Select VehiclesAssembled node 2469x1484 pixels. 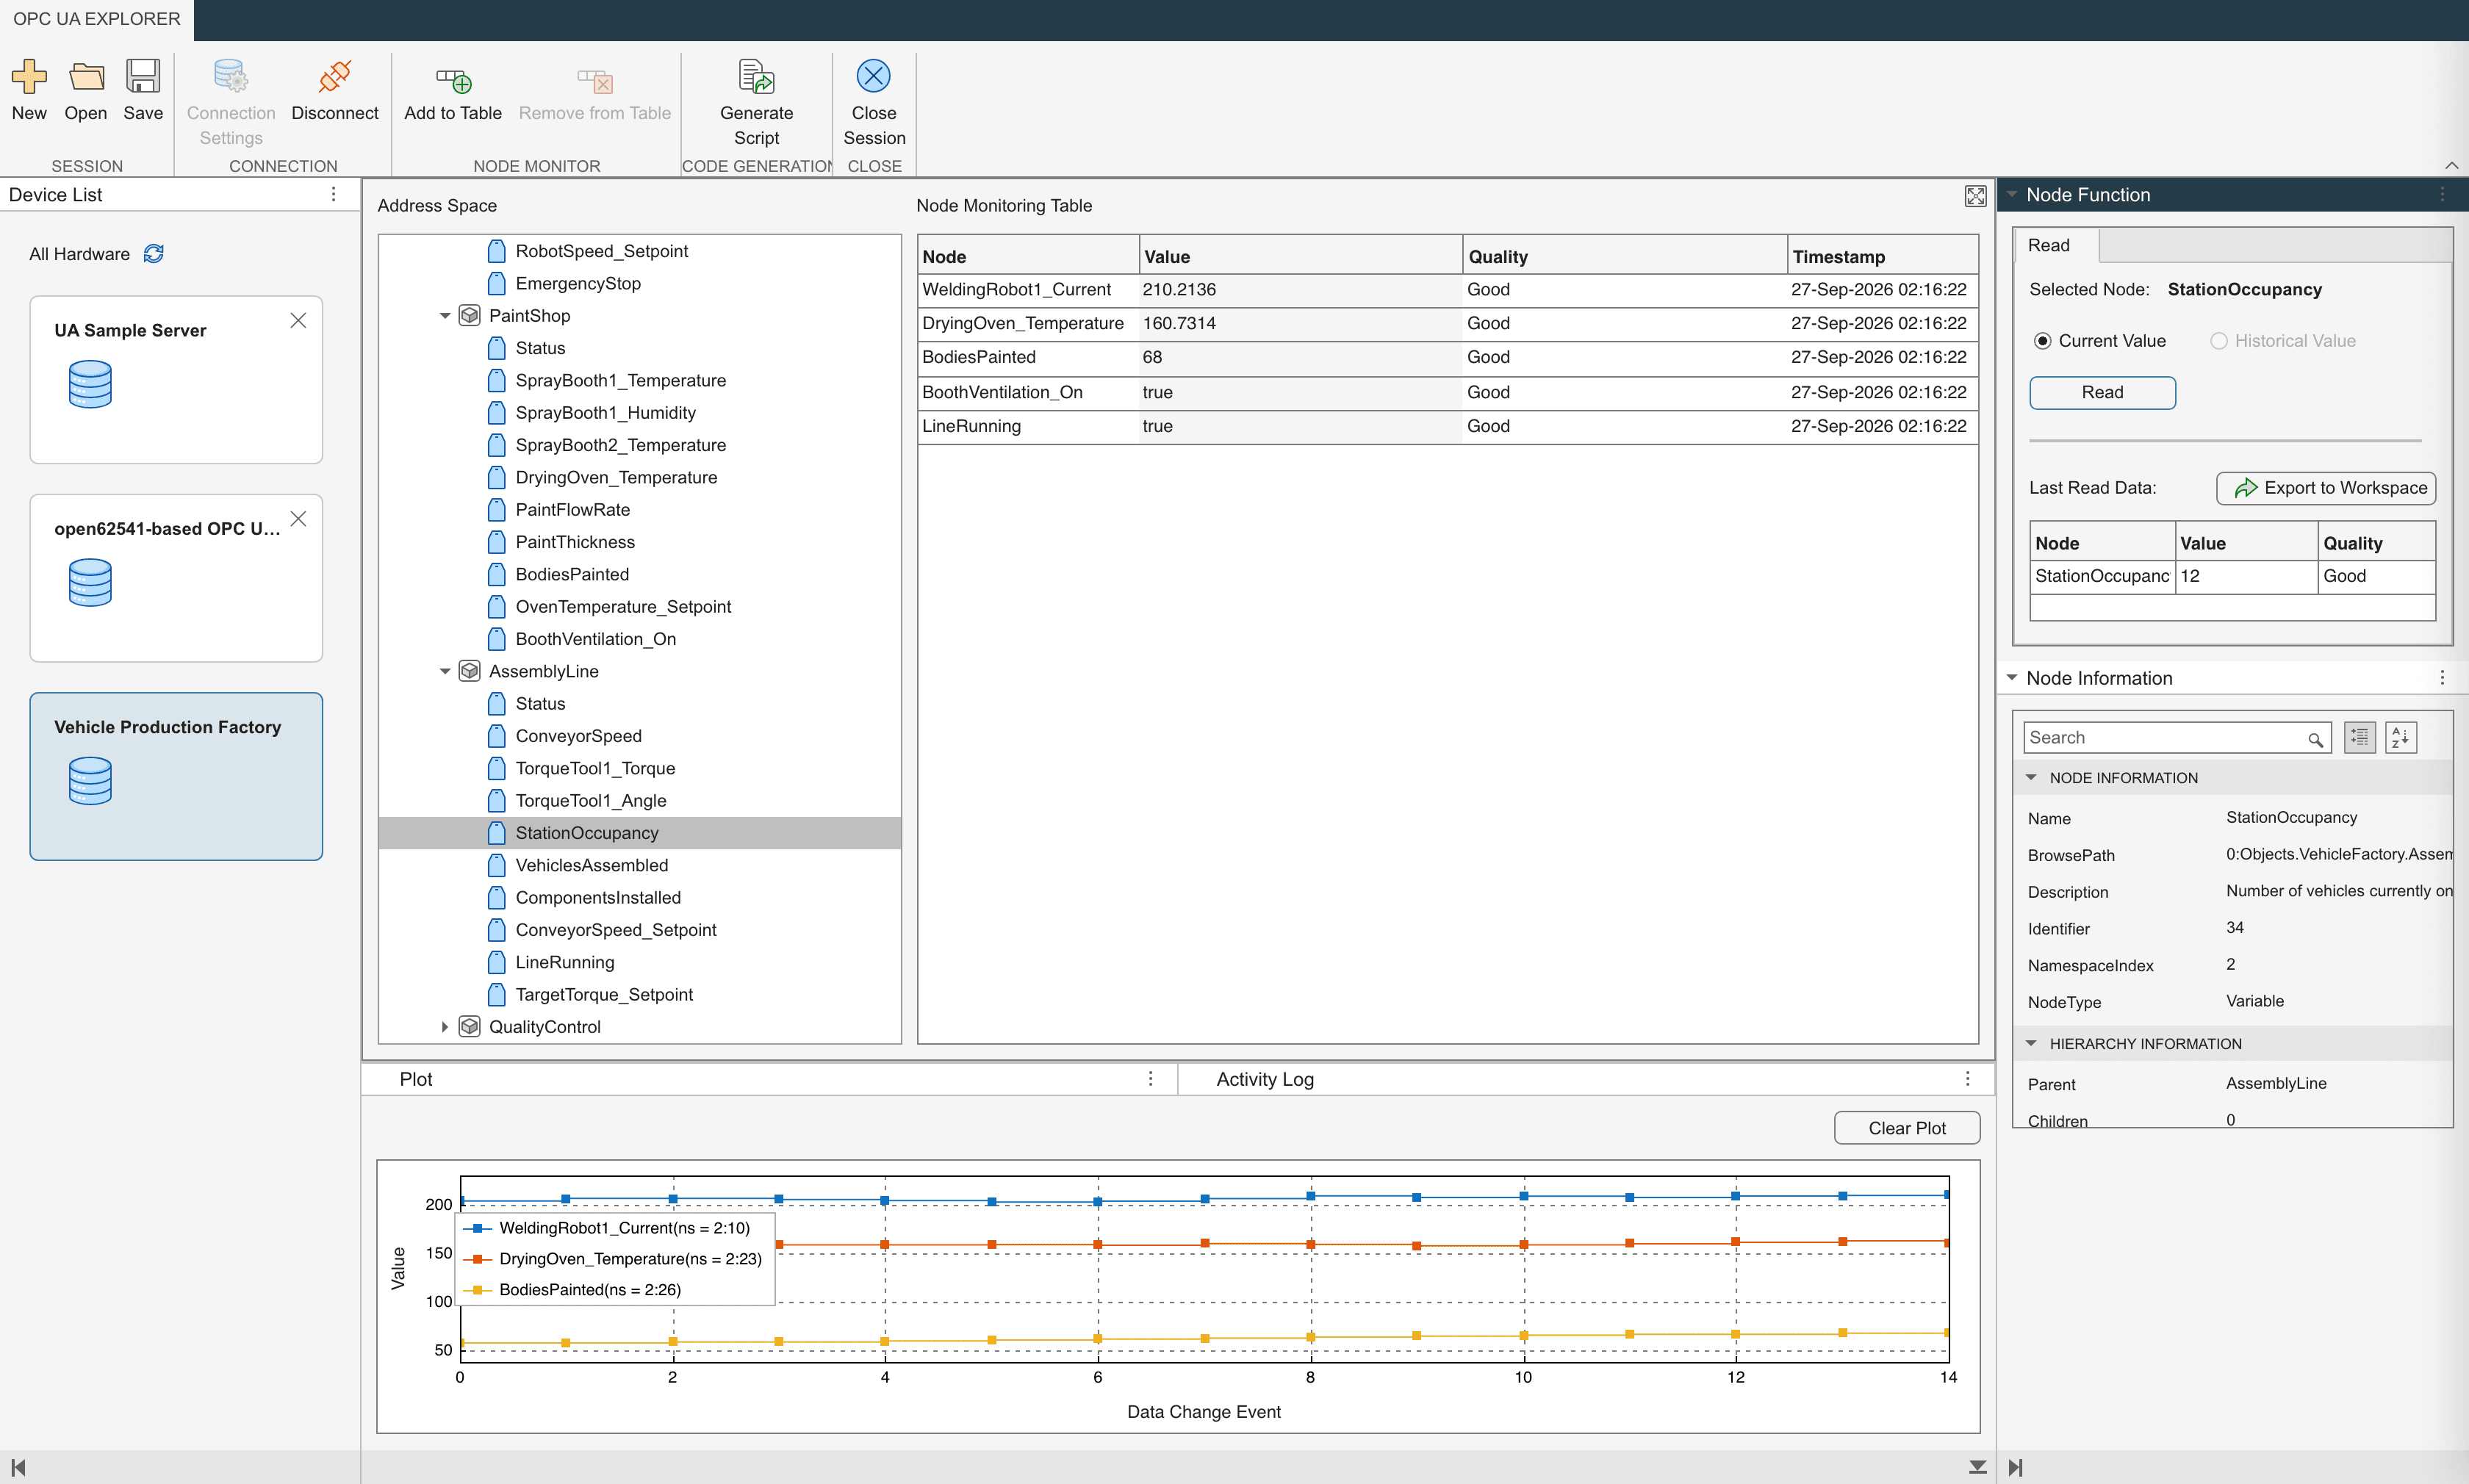591,865
